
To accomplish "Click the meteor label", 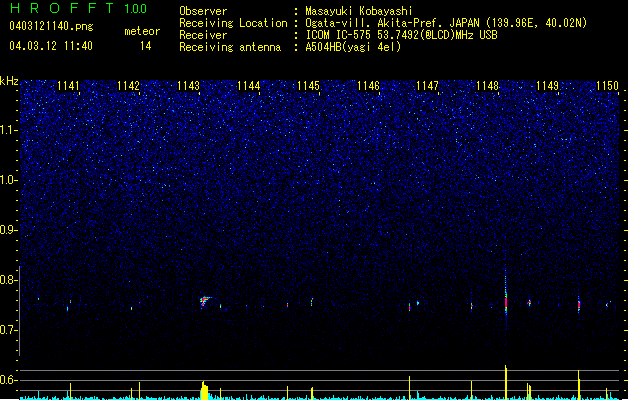I will pos(142,31).
